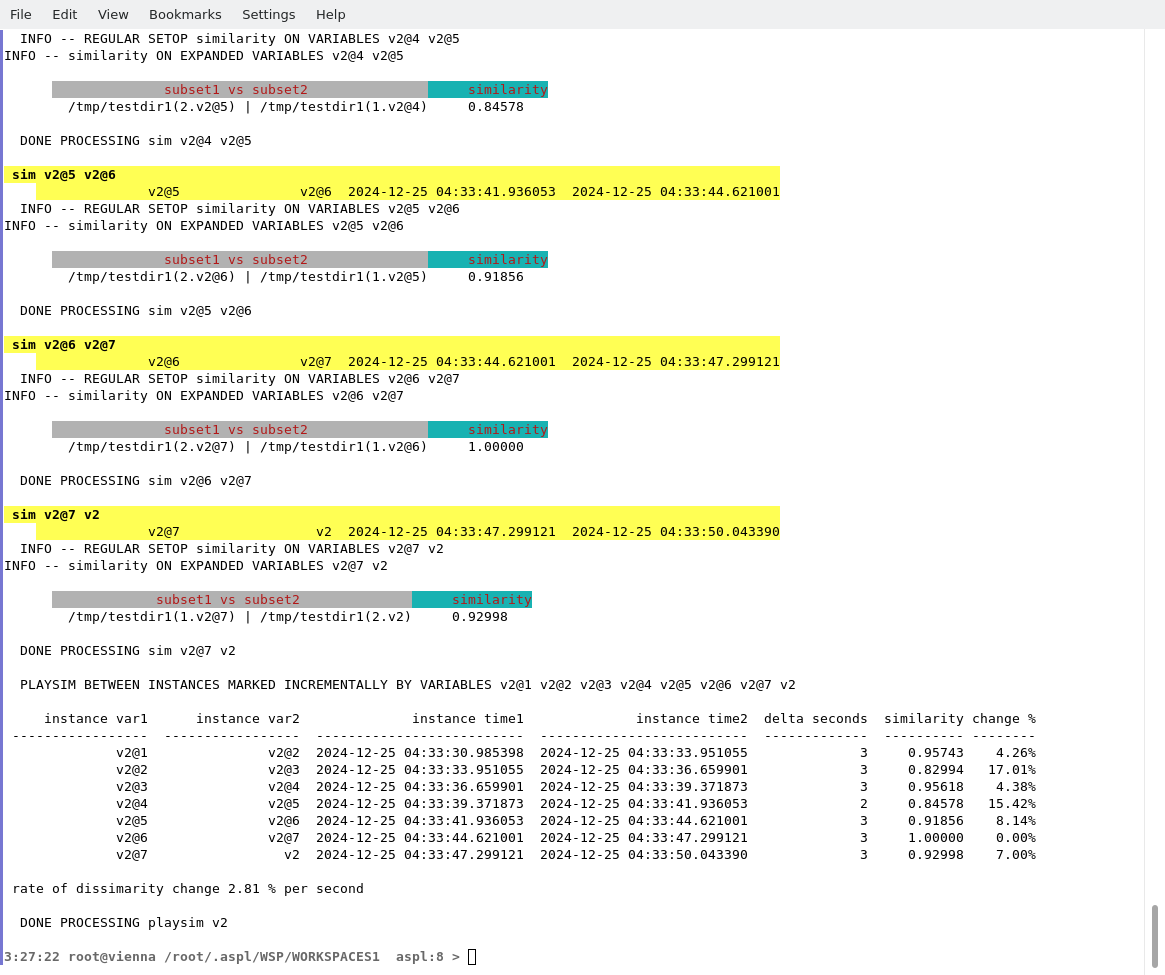The image size is (1165, 975).
Task: Click the highlighted 'sim v2@7 v2' header
Action: click(x=56, y=515)
